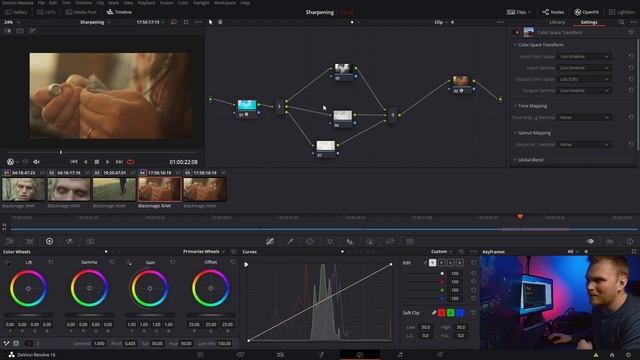Open the Qualifier eyedropper palette
Image resolution: width=640 pixels, height=360 pixels.
pyautogui.click(x=290, y=242)
